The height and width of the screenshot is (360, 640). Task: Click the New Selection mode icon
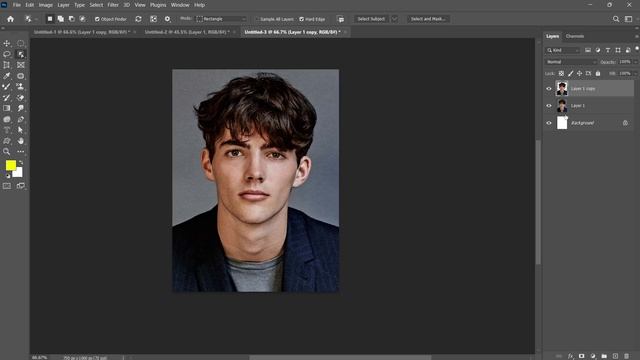tap(50, 19)
